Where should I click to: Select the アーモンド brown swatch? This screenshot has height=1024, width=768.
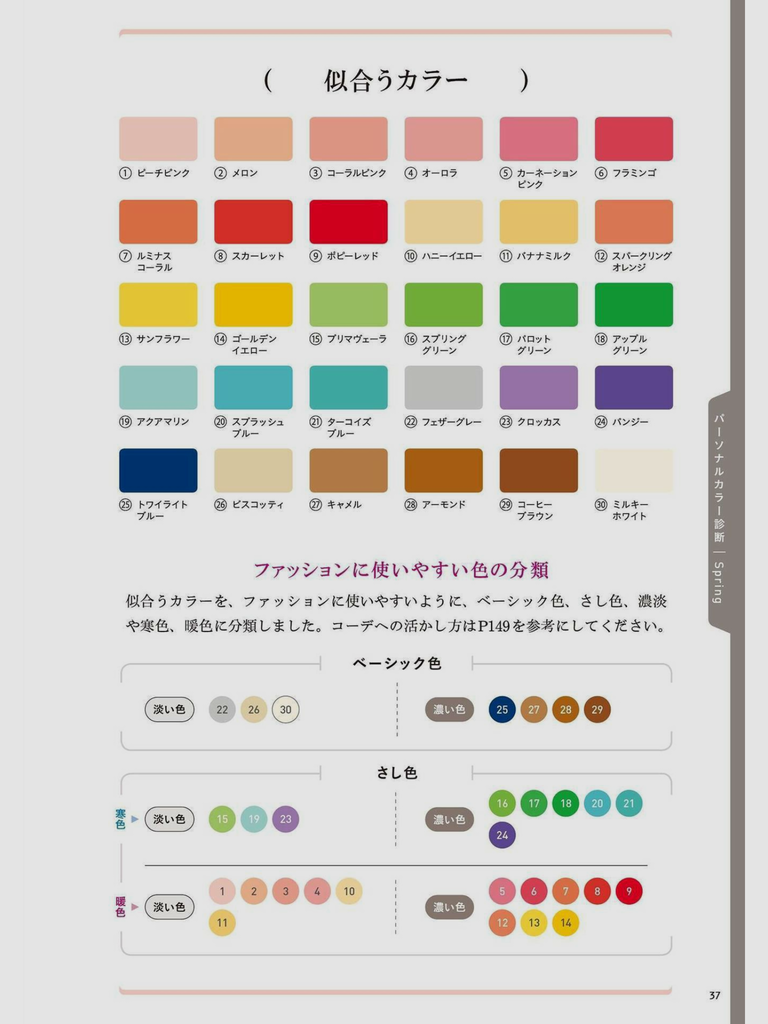443,470
